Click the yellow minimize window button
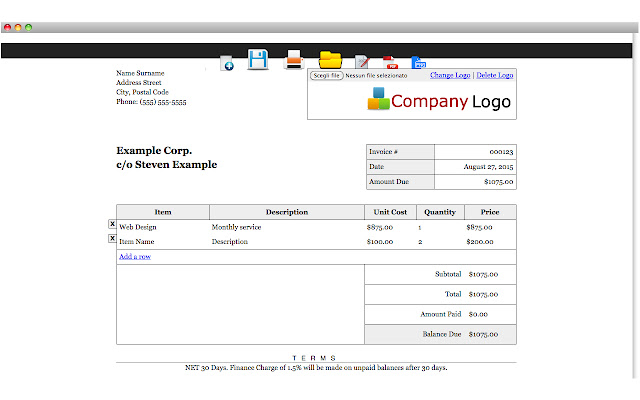640x400 pixels. pyautogui.click(x=18, y=27)
